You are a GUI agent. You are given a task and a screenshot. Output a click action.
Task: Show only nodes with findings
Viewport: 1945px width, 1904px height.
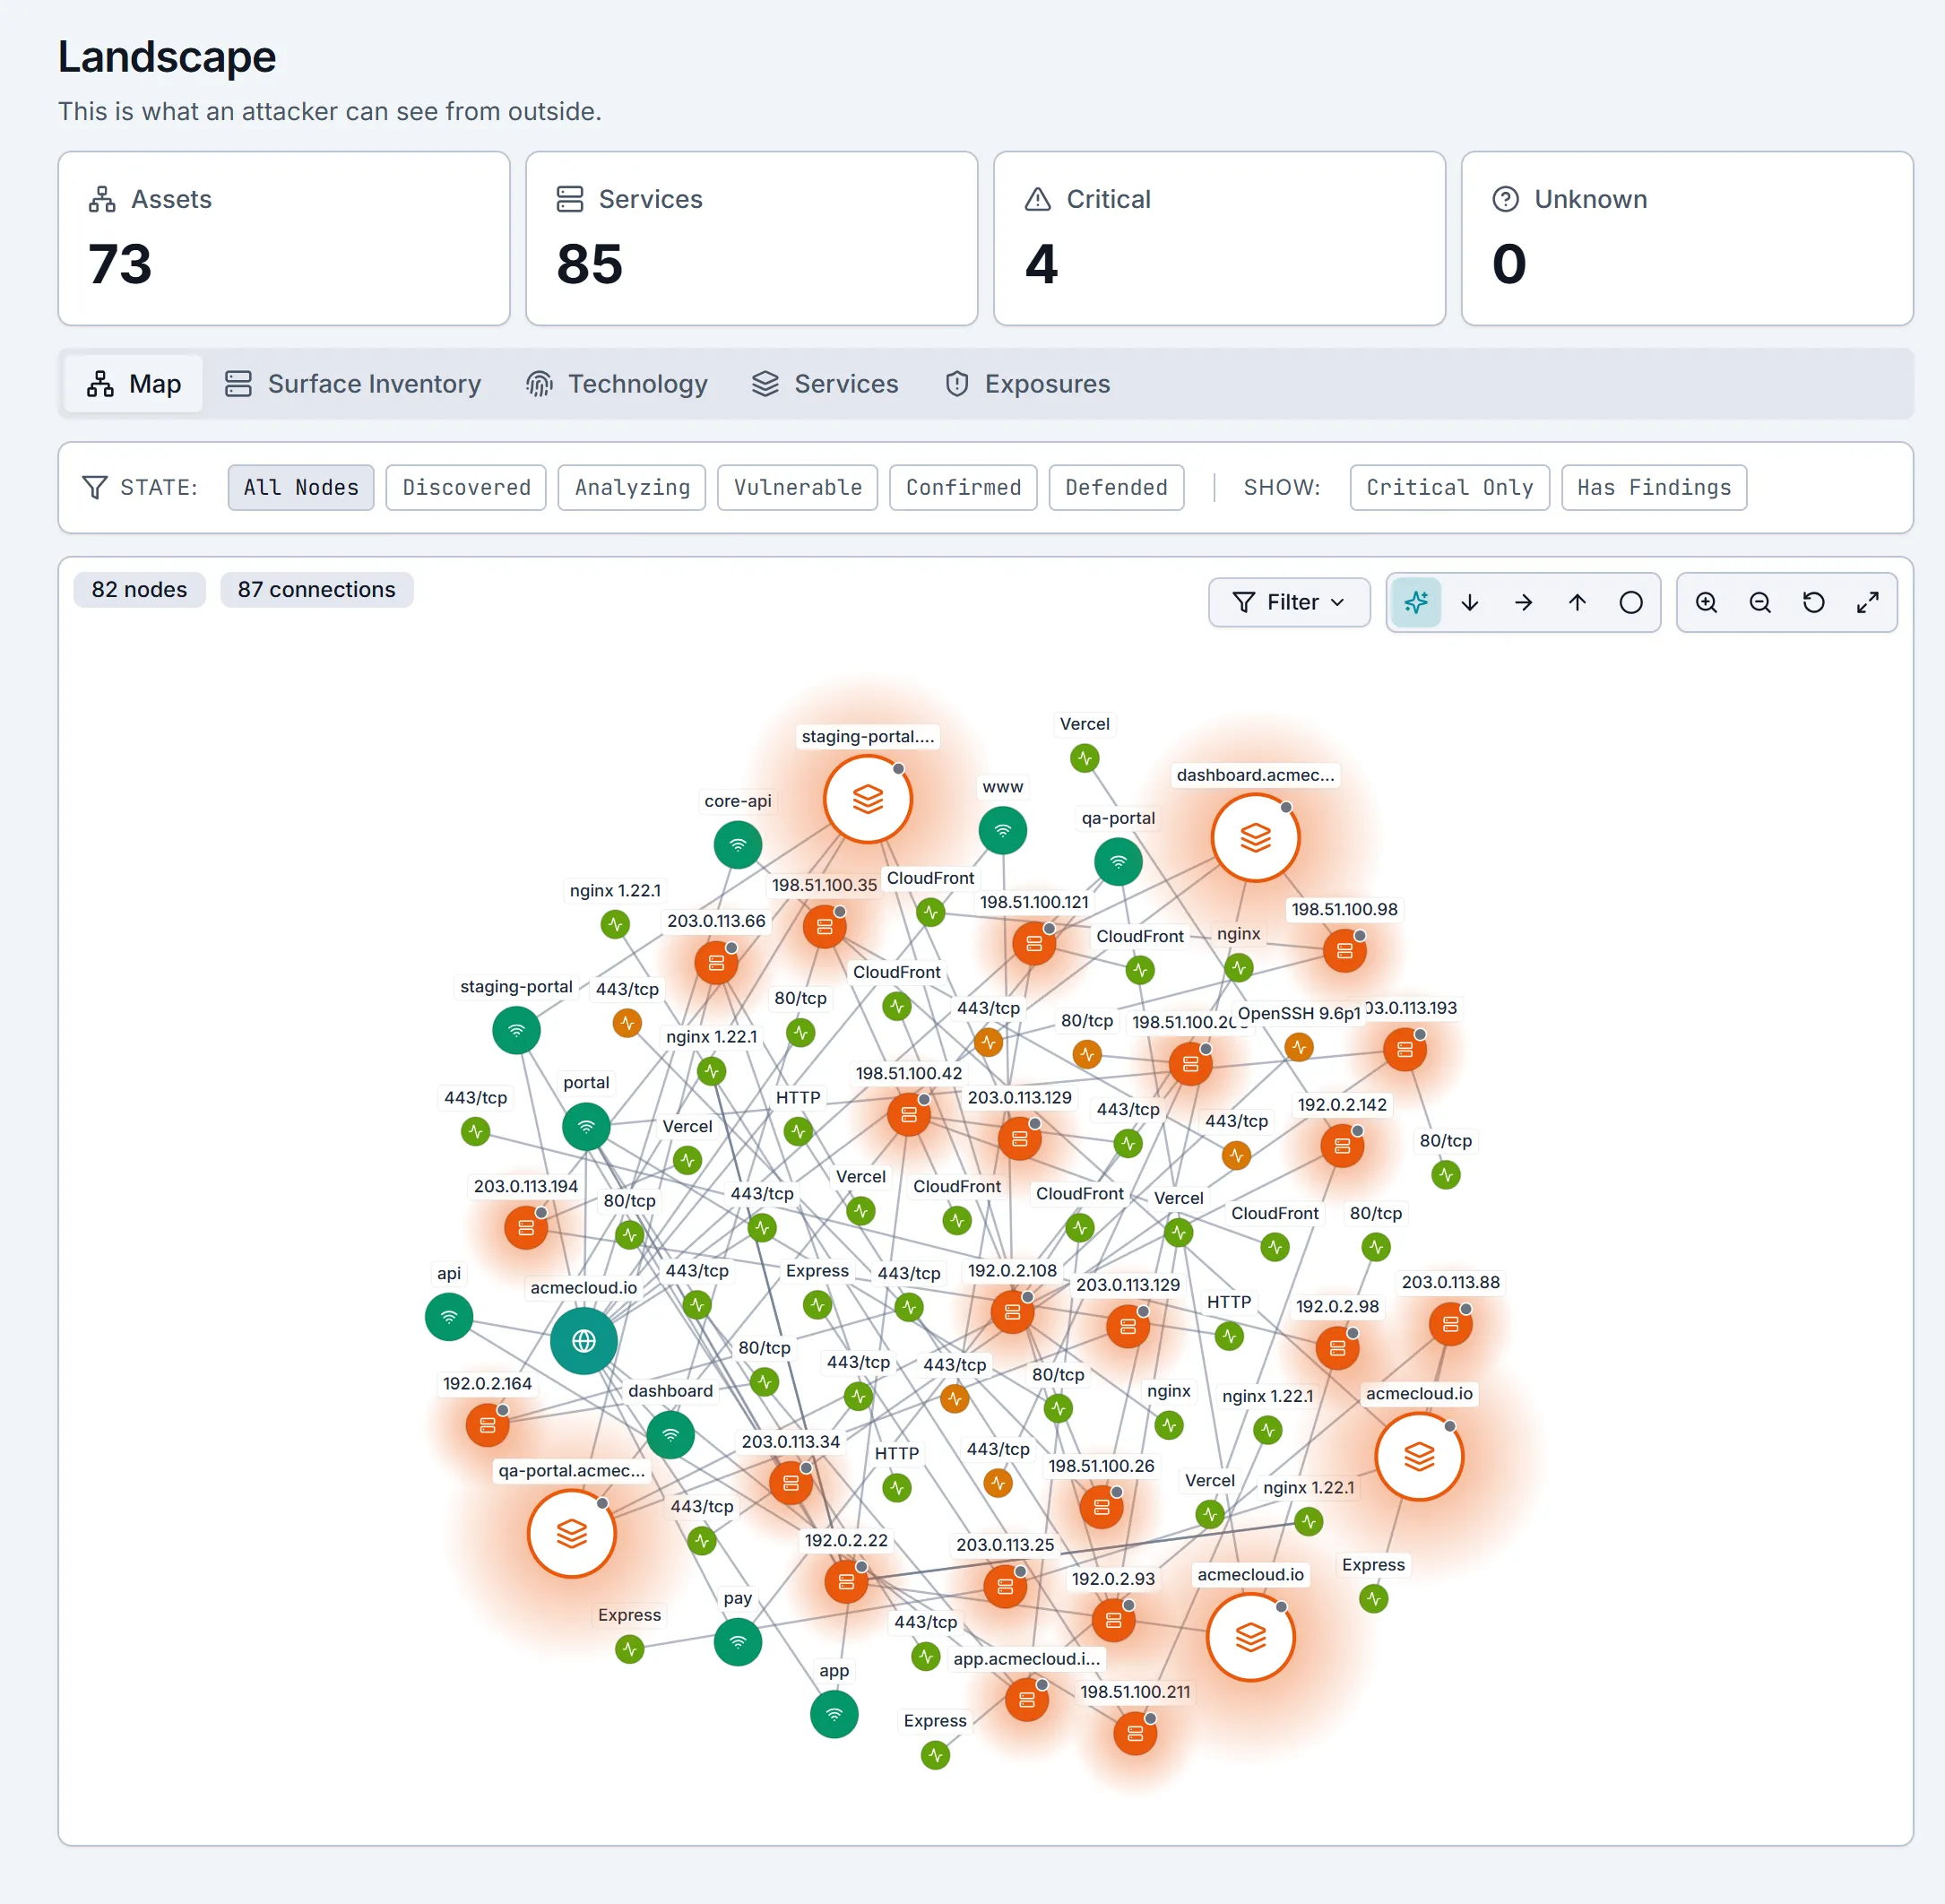(1653, 487)
